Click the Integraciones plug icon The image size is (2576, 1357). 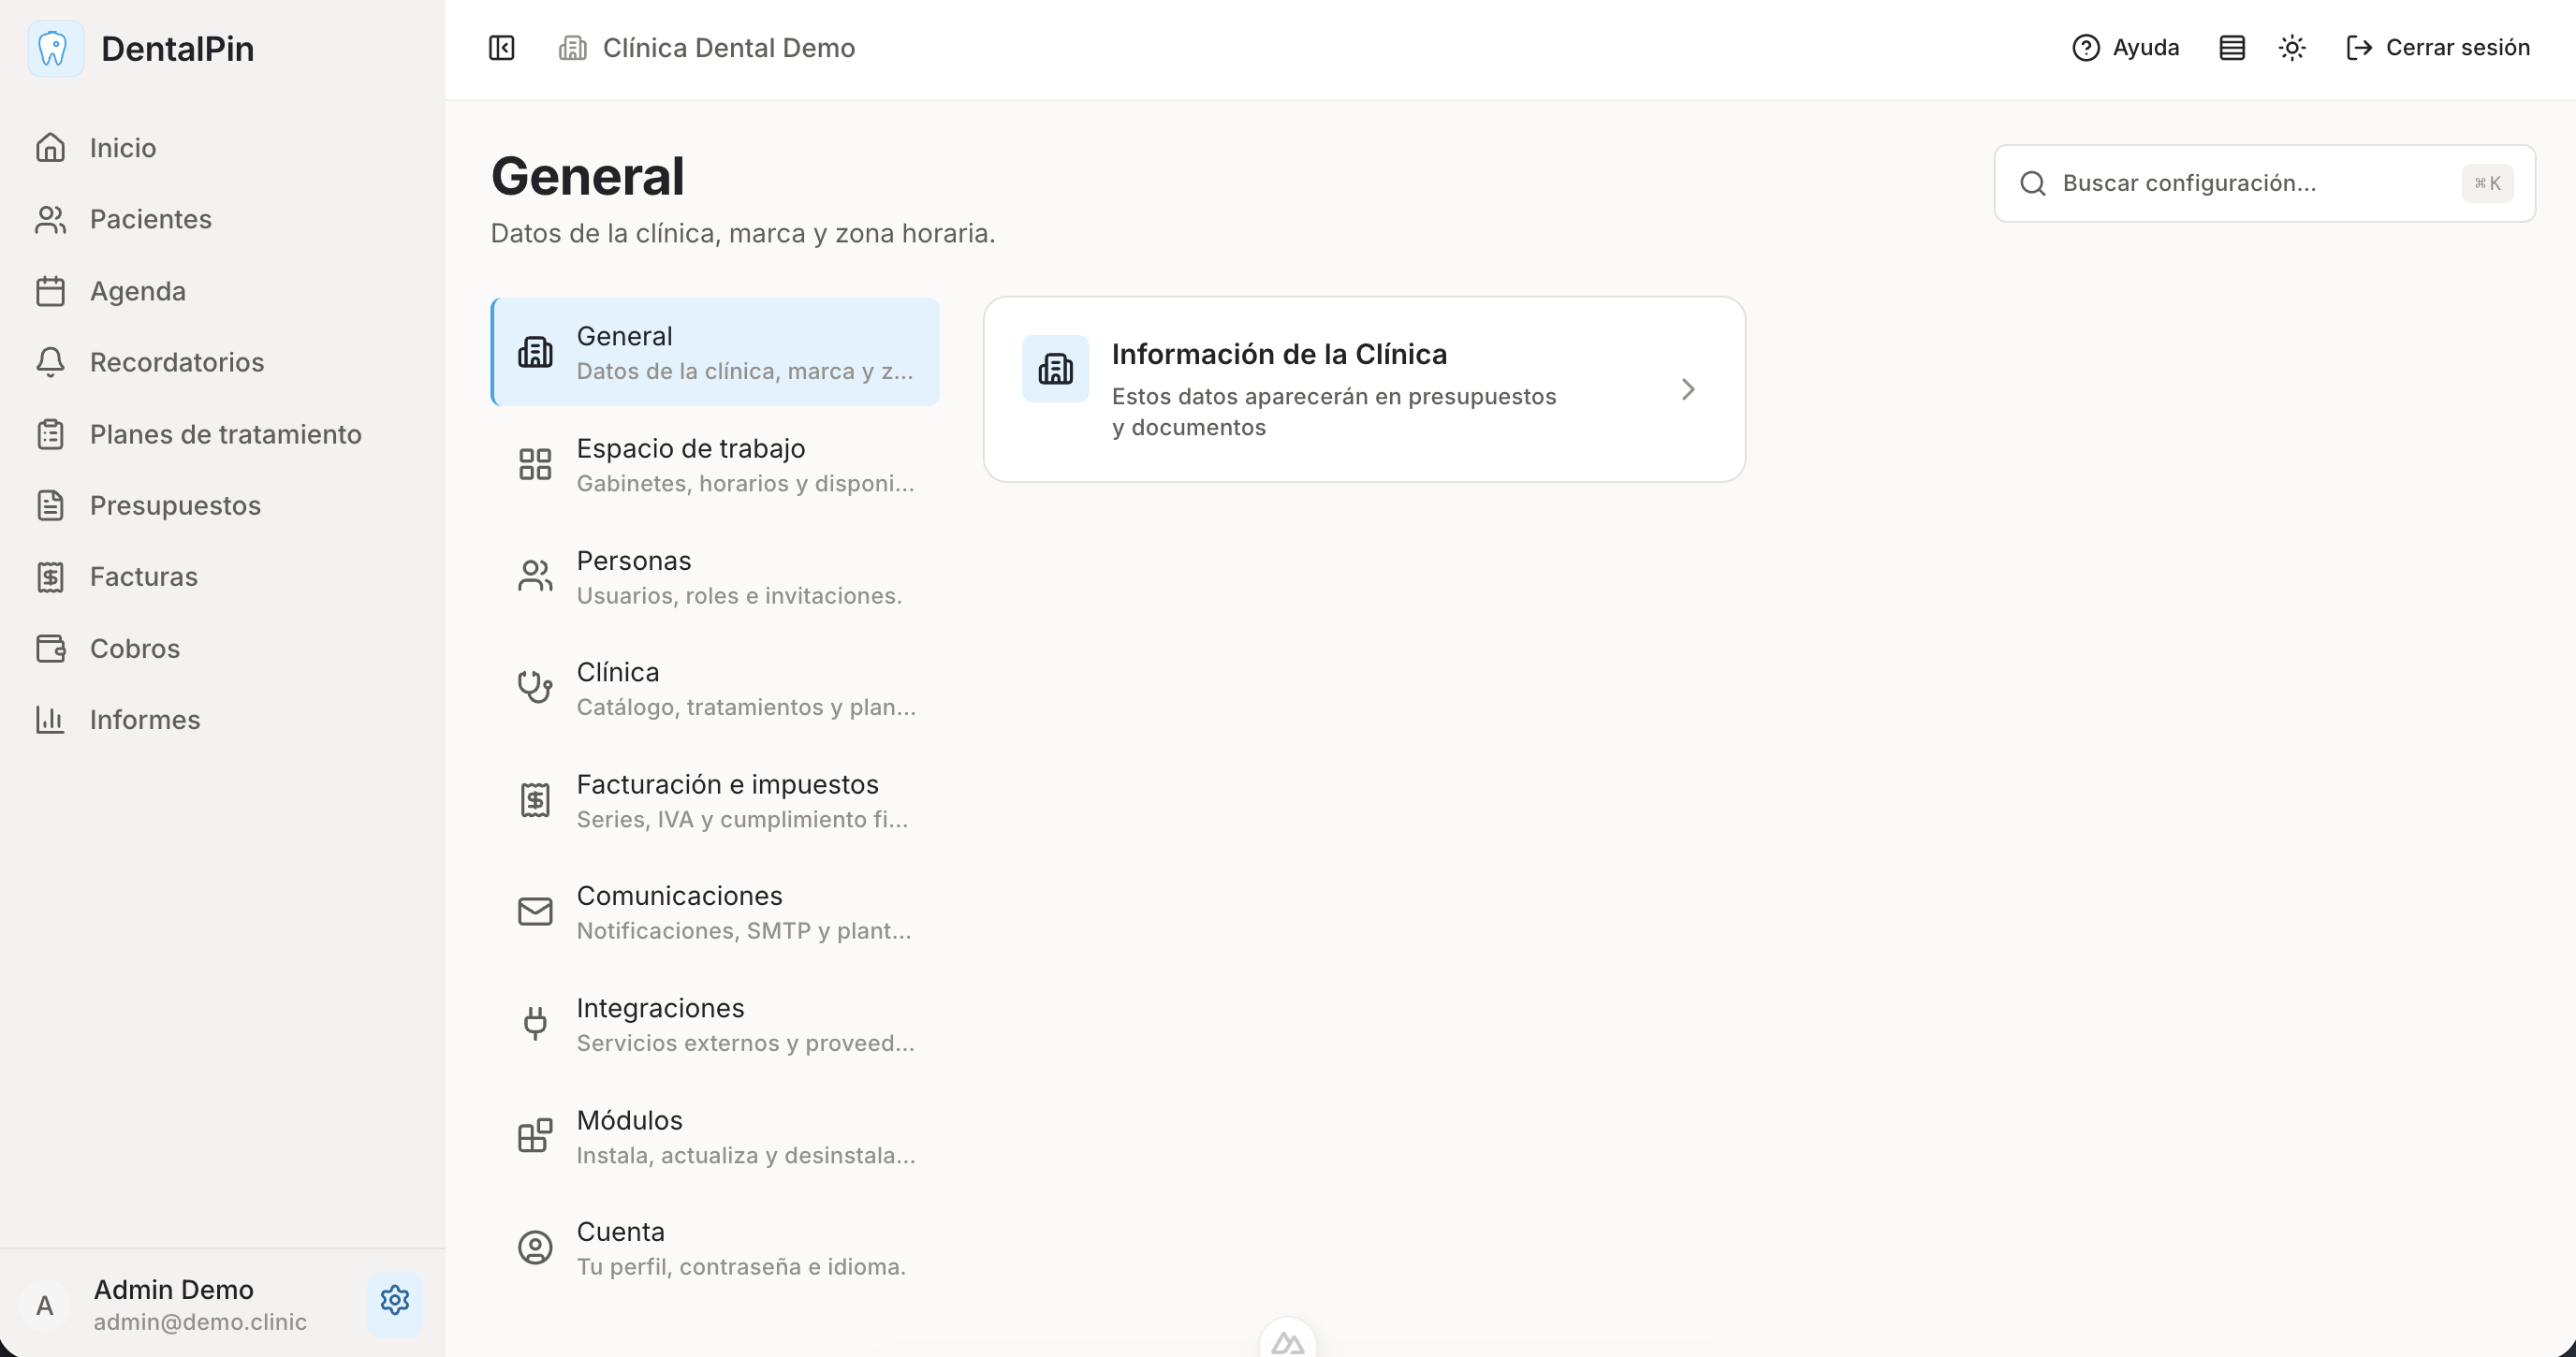pyautogui.click(x=535, y=1023)
